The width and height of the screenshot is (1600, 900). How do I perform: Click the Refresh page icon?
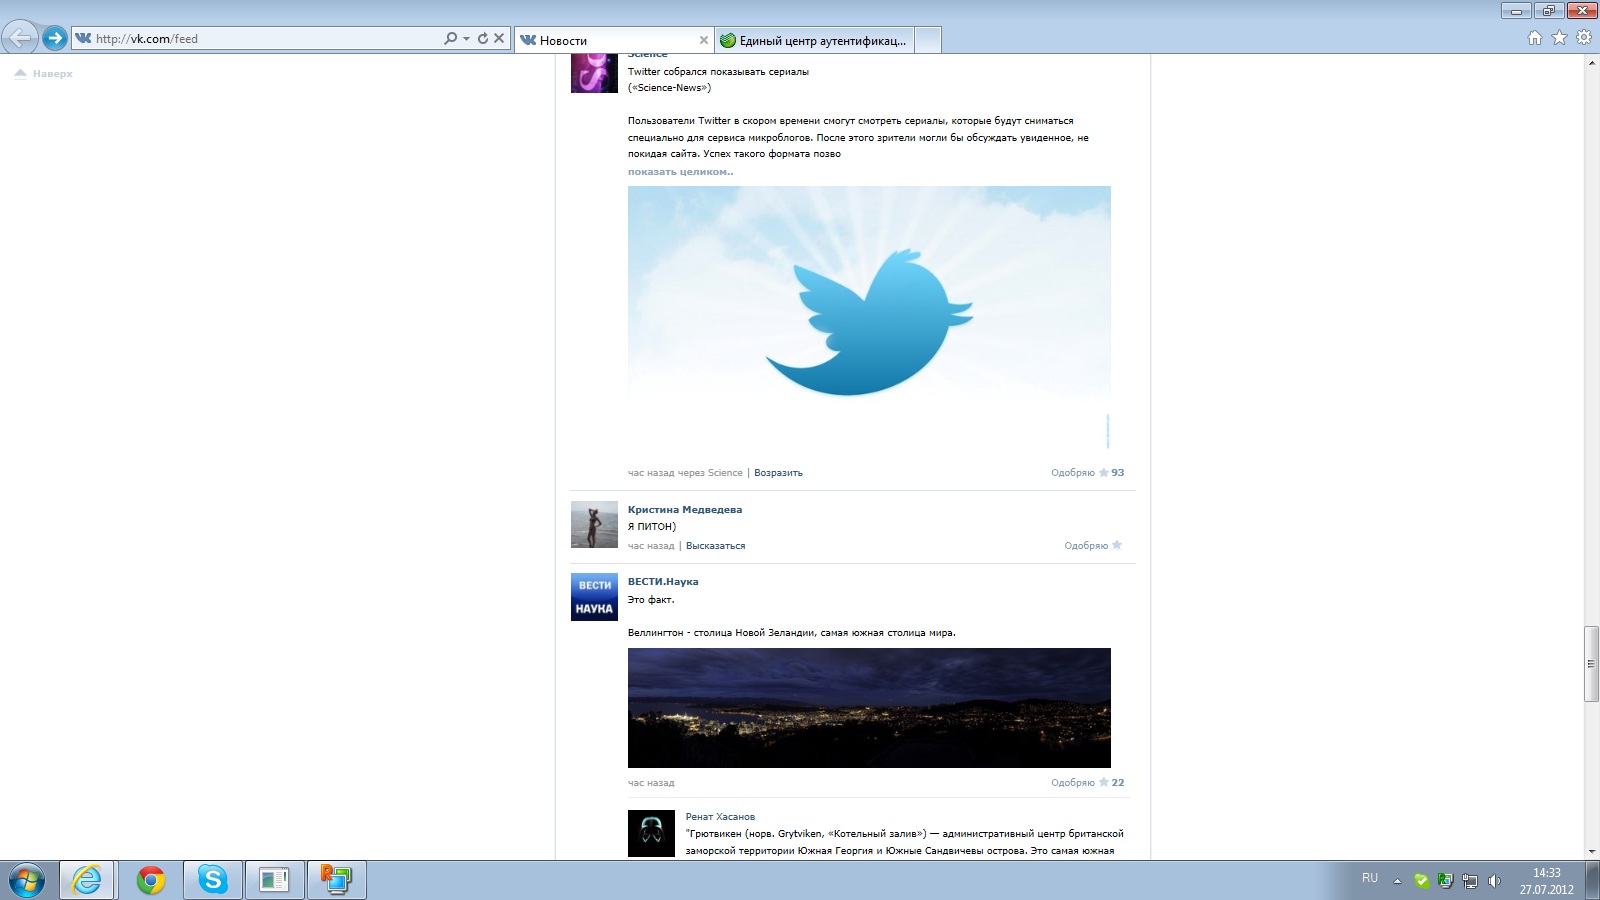tap(483, 38)
